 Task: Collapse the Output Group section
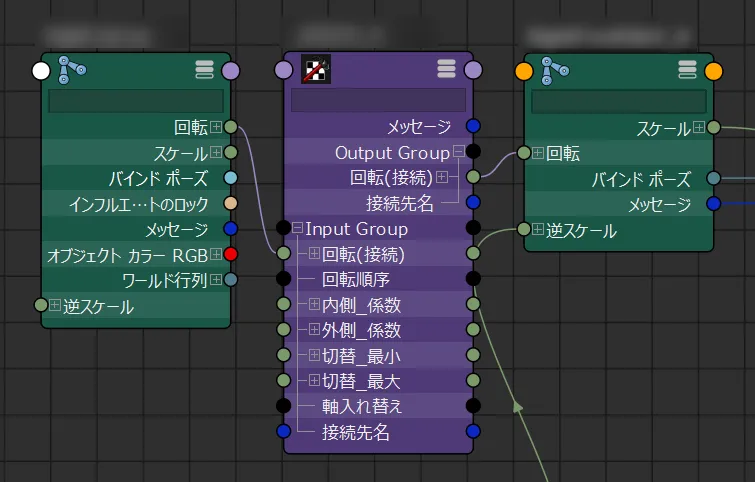tap(459, 152)
